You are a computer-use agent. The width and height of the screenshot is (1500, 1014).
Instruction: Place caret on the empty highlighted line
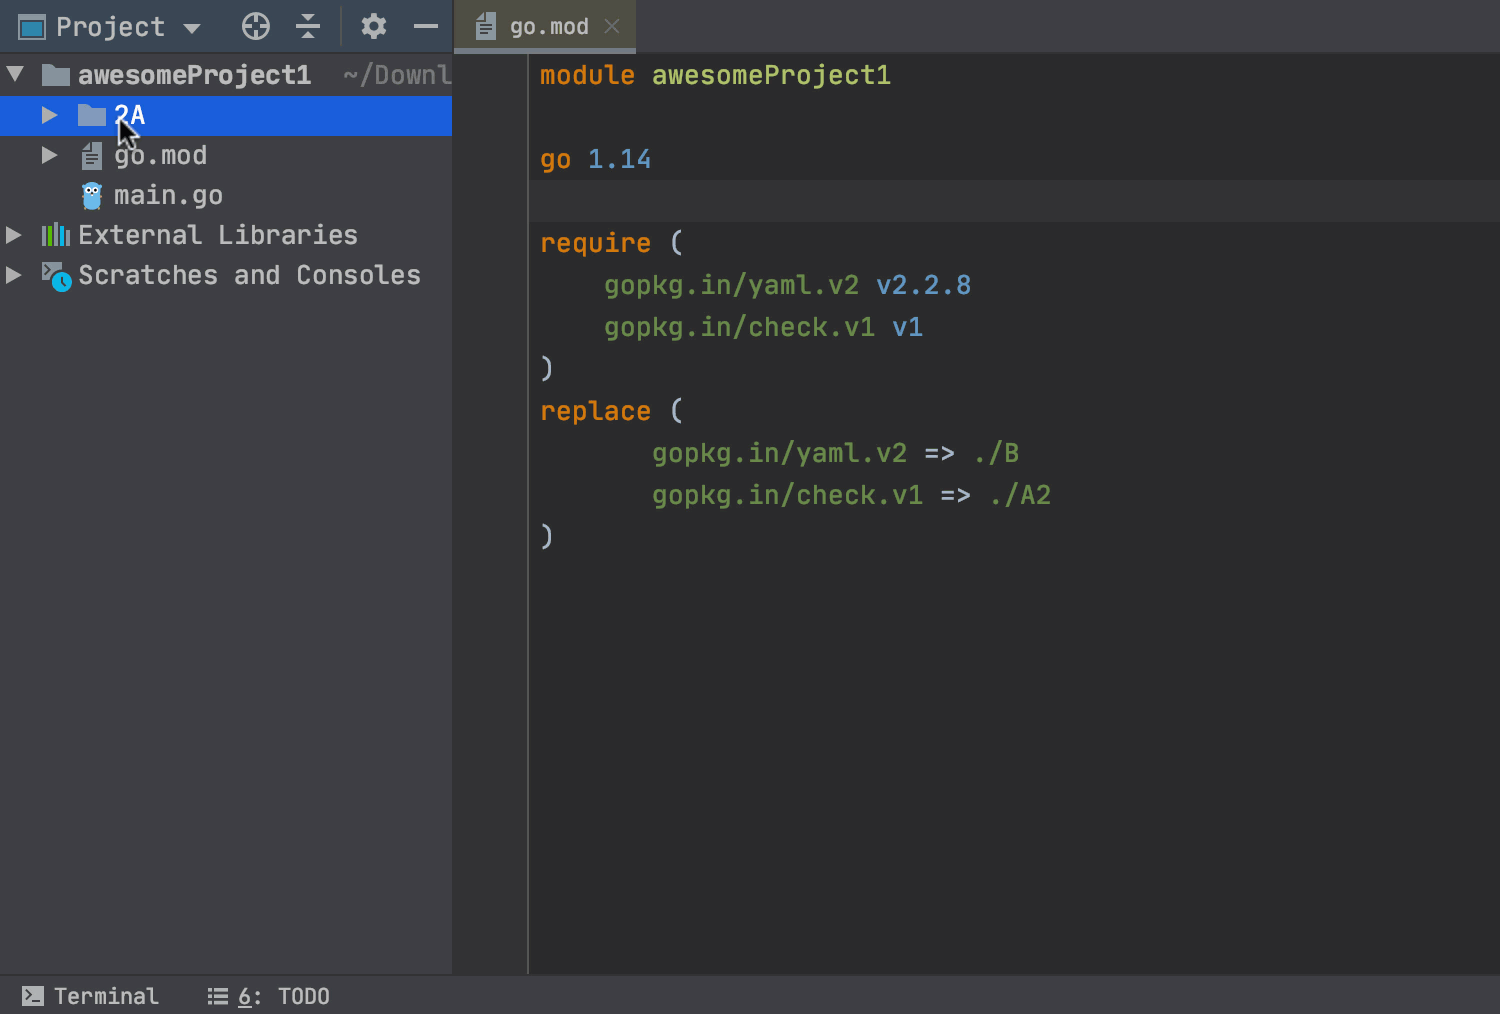pos(1014,201)
